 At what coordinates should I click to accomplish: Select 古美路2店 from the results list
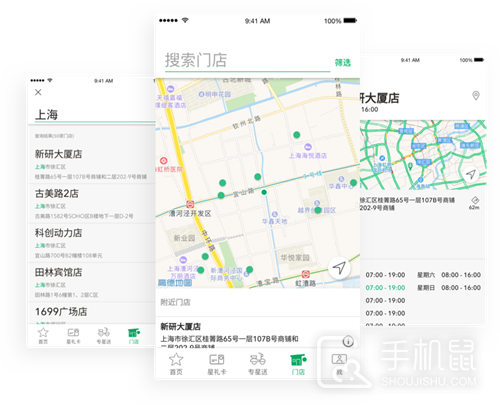[92, 204]
